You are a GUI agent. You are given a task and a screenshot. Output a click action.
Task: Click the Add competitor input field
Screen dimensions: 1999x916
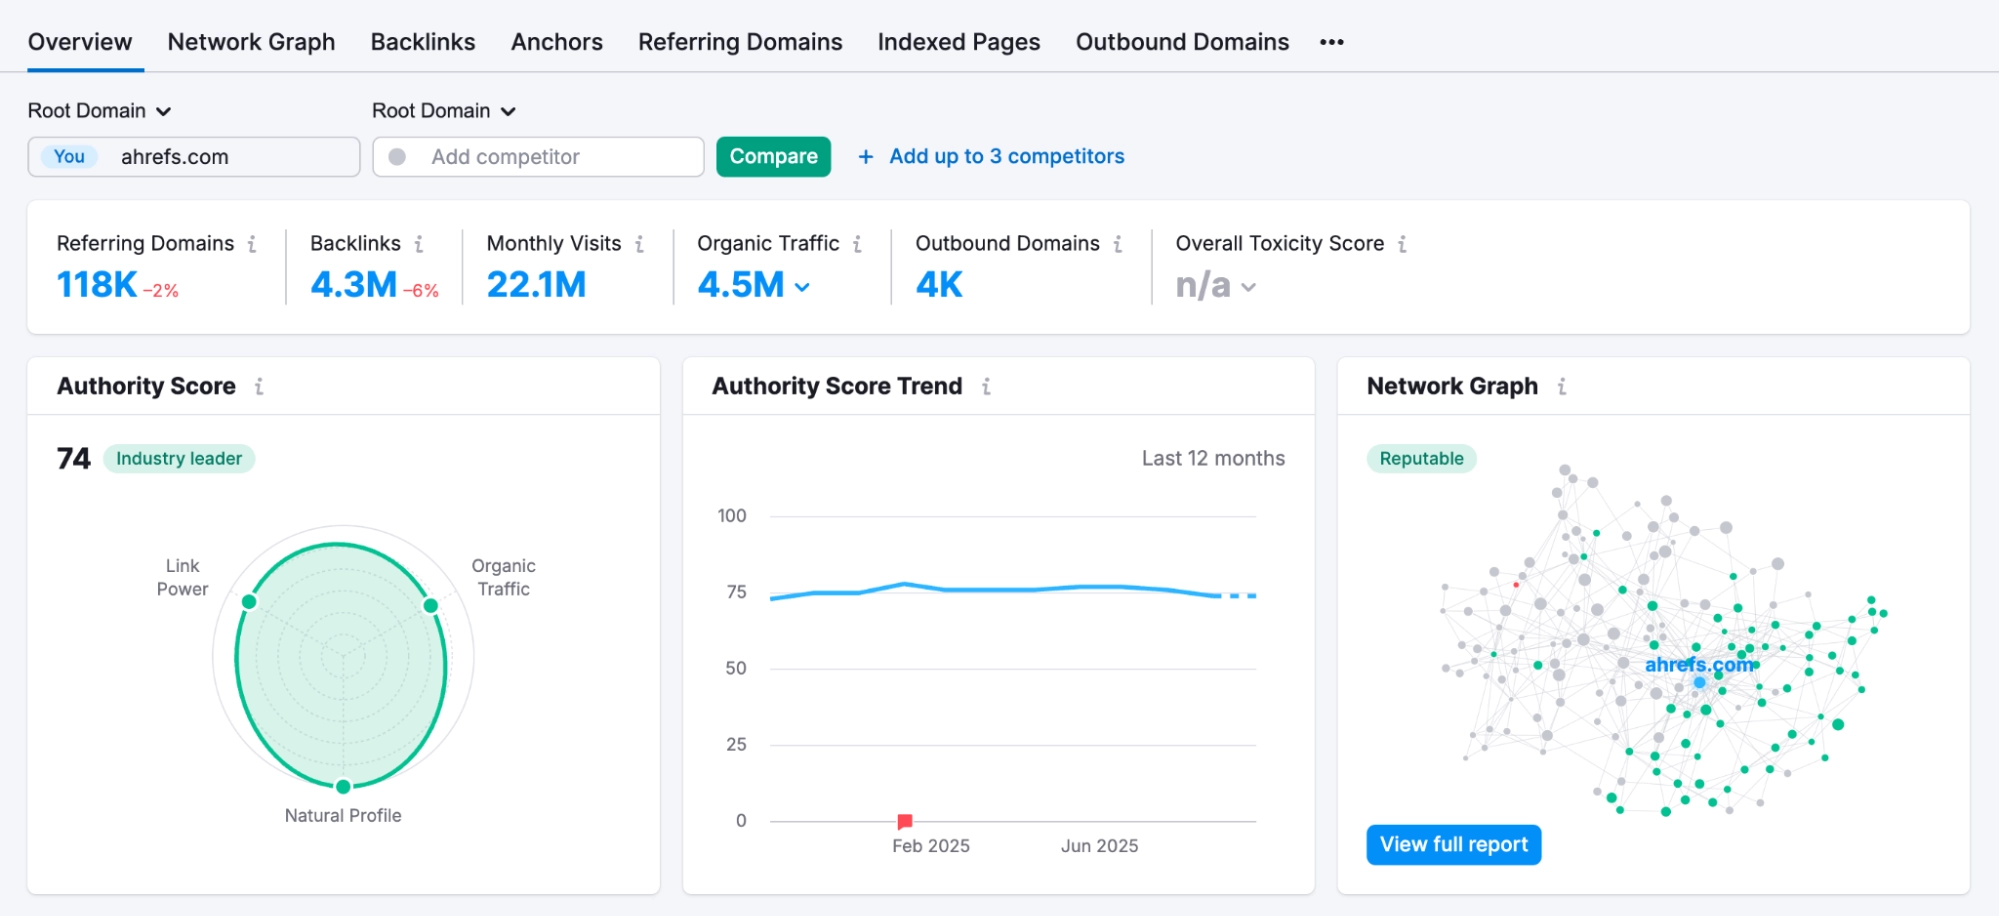[x=537, y=156]
